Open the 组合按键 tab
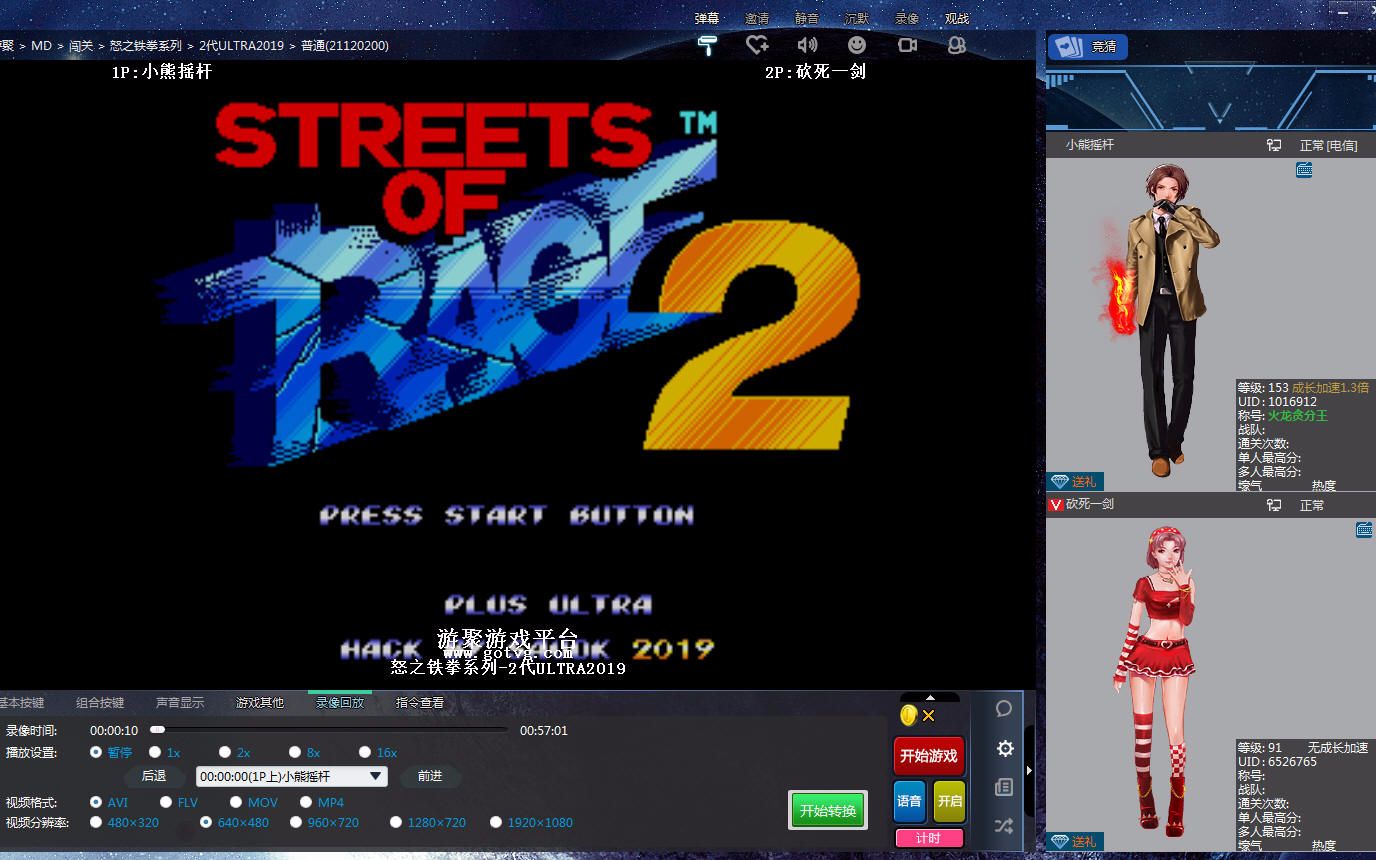Image resolution: width=1376 pixels, height=860 pixels. [x=100, y=703]
